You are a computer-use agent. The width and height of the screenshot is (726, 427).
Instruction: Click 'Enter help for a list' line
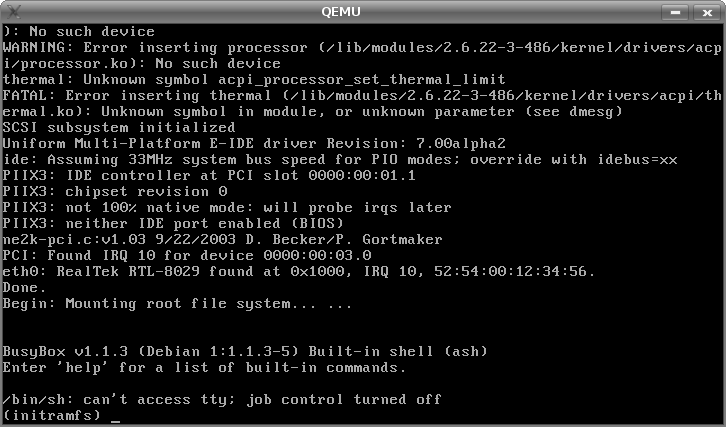click(x=204, y=368)
